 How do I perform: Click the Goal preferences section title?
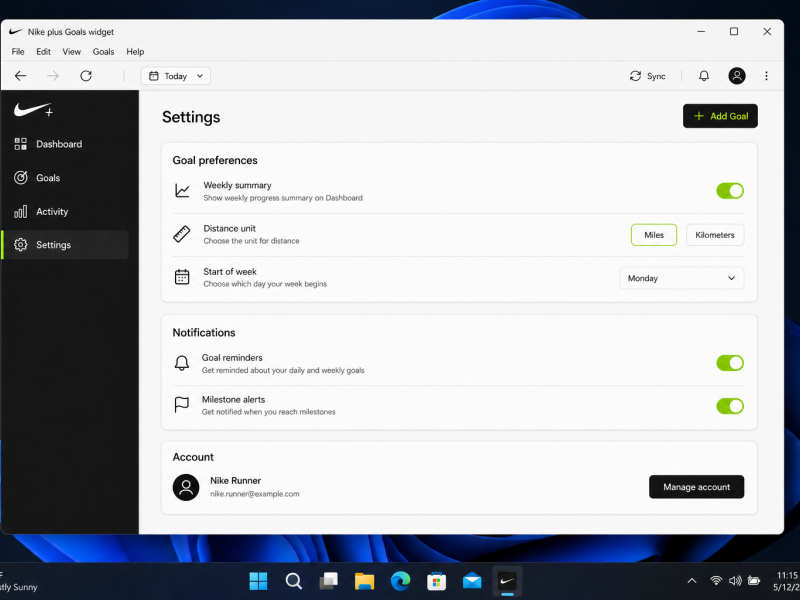pyautogui.click(x=215, y=160)
